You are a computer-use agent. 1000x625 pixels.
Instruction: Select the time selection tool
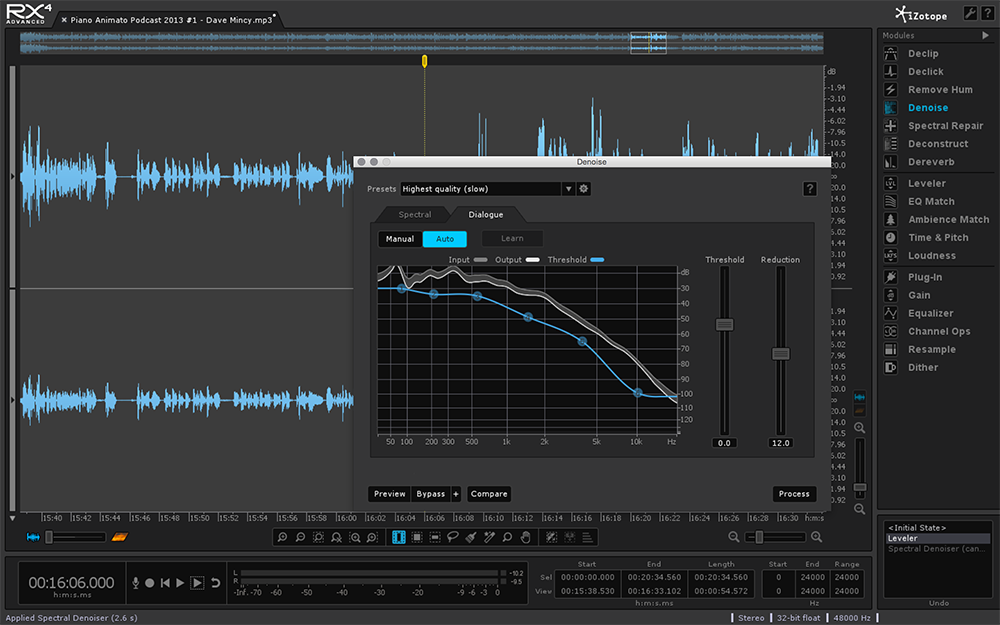coord(399,538)
